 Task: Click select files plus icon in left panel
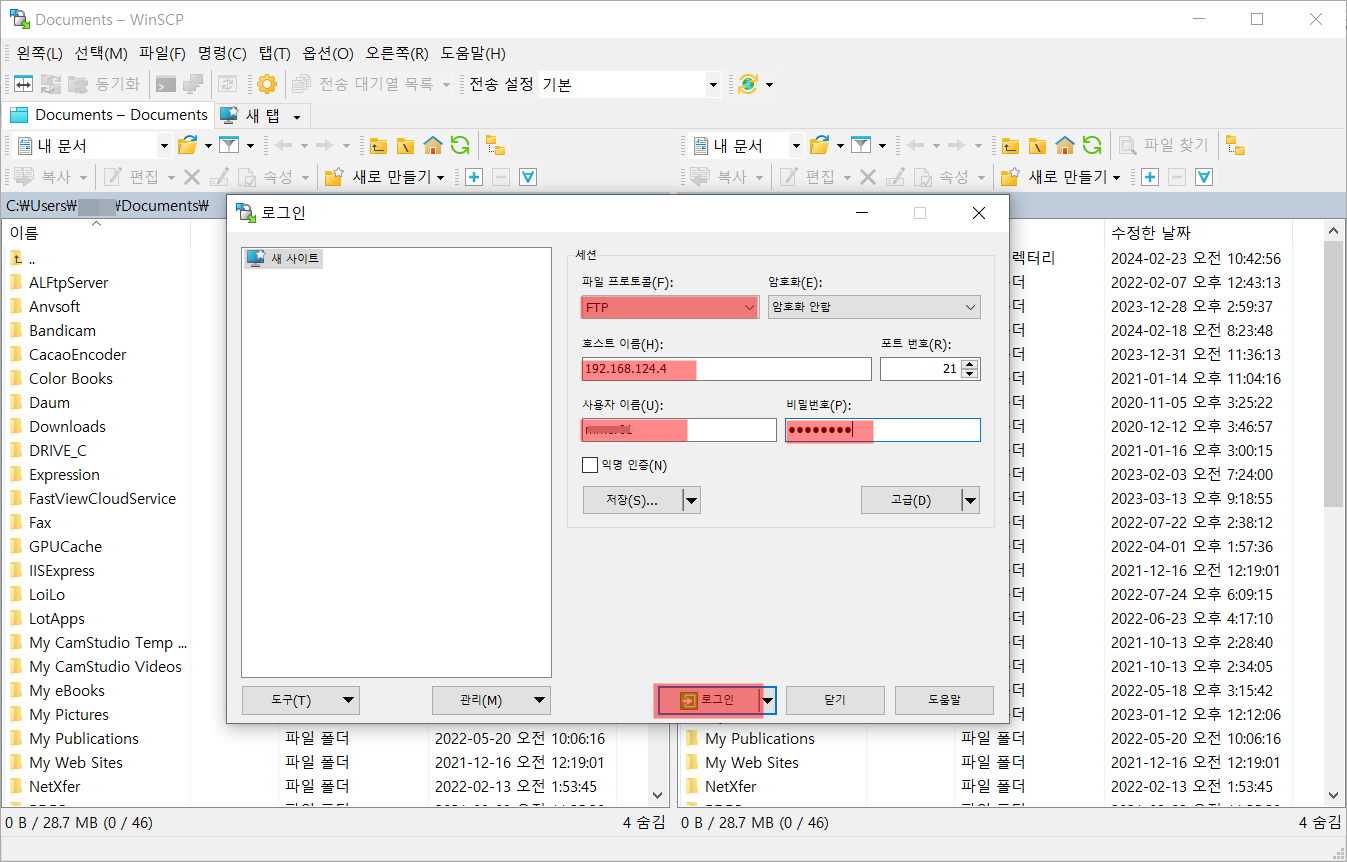pyautogui.click(x=474, y=177)
